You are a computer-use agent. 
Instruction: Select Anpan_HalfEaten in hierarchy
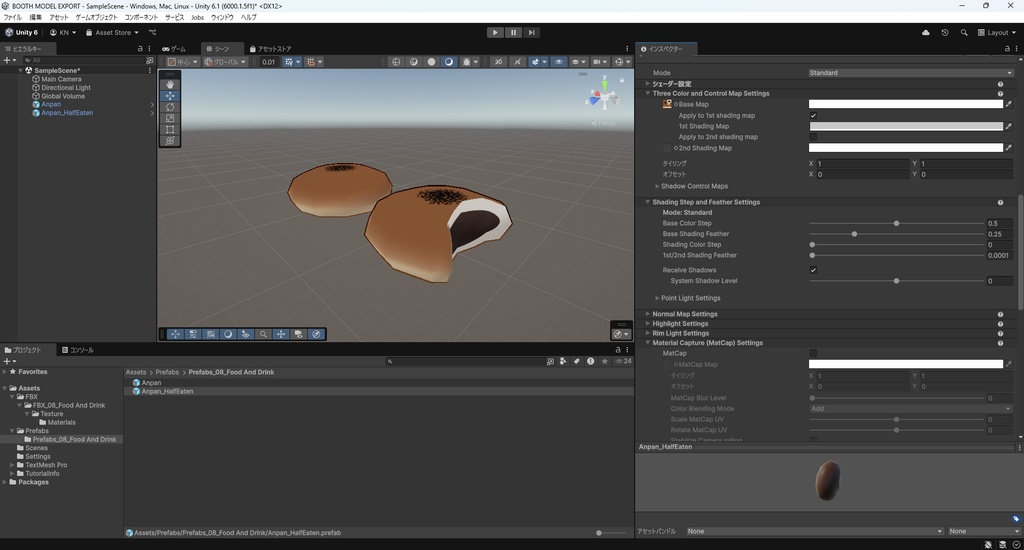tap(67, 113)
